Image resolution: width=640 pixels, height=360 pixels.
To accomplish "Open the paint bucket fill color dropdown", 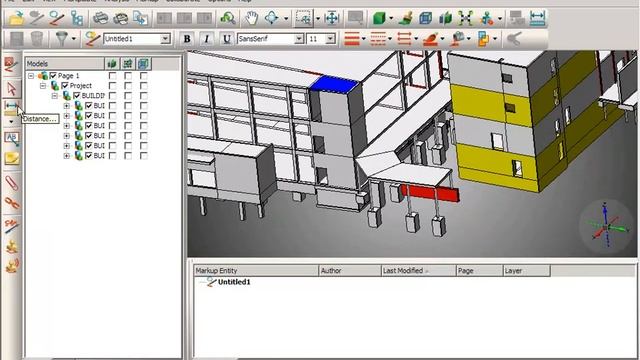I will click(468, 39).
